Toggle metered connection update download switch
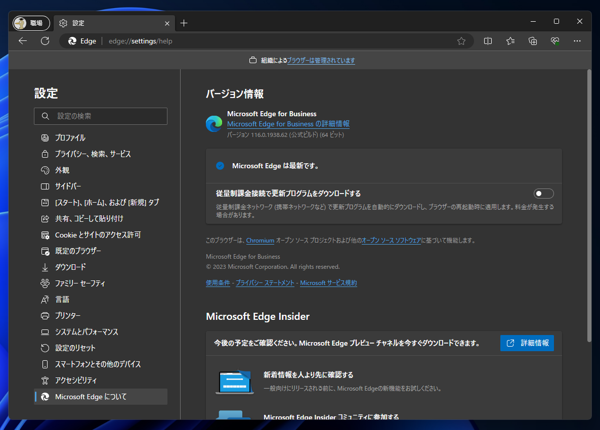 point(543,194)
